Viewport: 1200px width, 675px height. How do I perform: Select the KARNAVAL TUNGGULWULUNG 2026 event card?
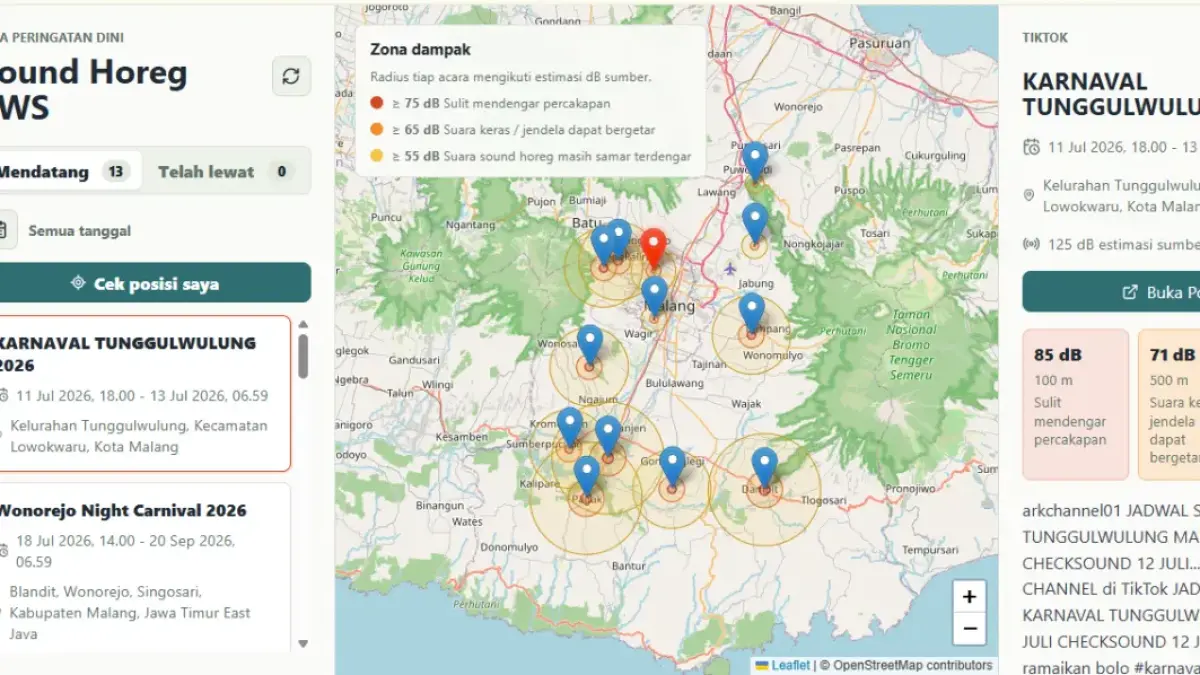pos(145,393)
